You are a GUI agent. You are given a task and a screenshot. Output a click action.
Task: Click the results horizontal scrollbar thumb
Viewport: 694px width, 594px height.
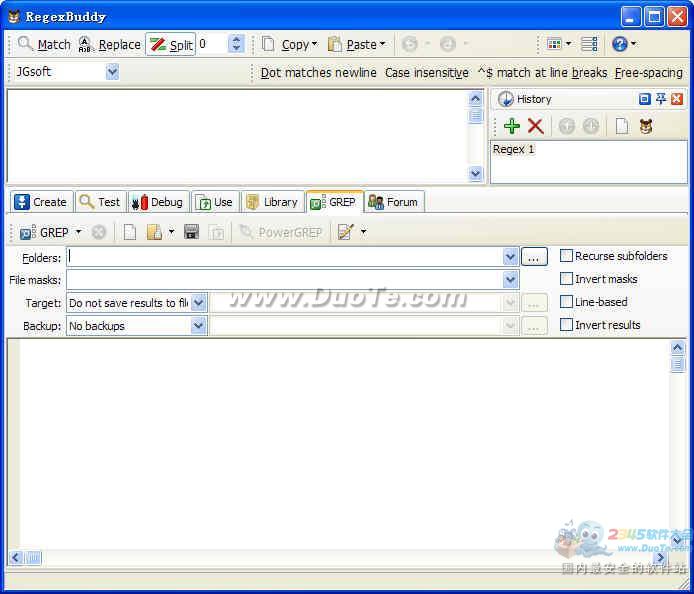(33, 558)
